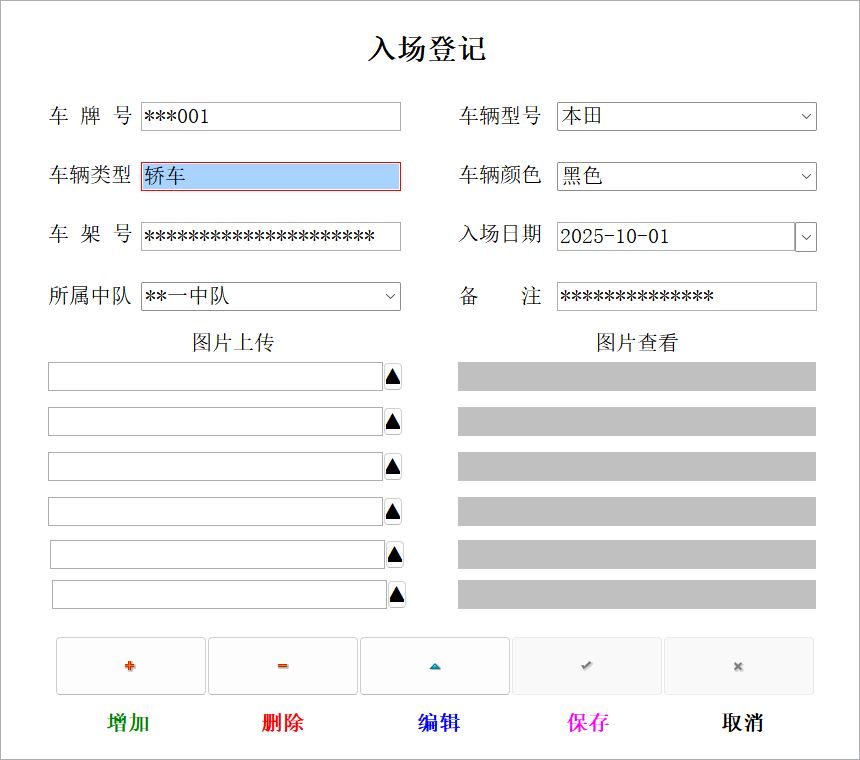Open the 车辆型号 dropdown showing 本田
Screen dimensions: 860x760
click(806, 116)
